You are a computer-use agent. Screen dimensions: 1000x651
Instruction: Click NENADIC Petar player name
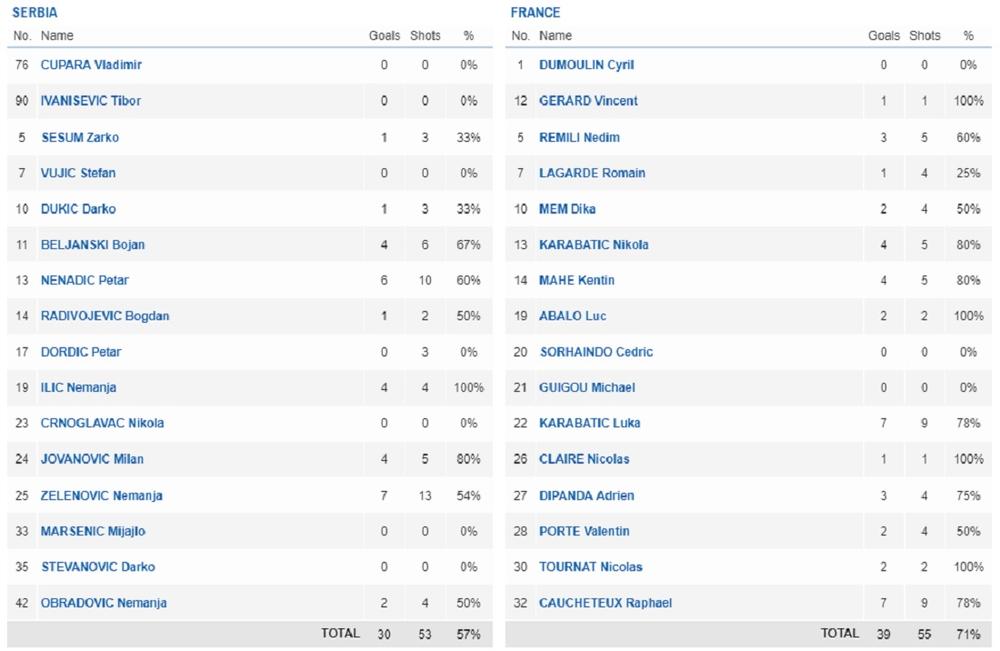coord(84,280)
